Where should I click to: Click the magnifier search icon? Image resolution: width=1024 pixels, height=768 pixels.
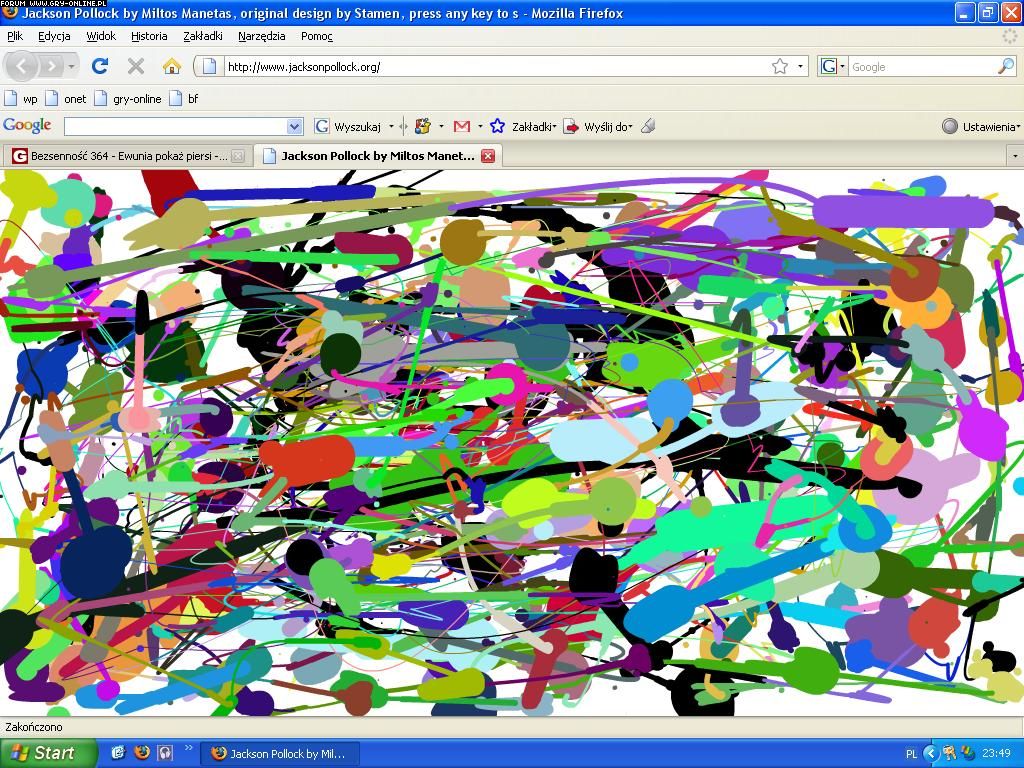click(1006, 67)
